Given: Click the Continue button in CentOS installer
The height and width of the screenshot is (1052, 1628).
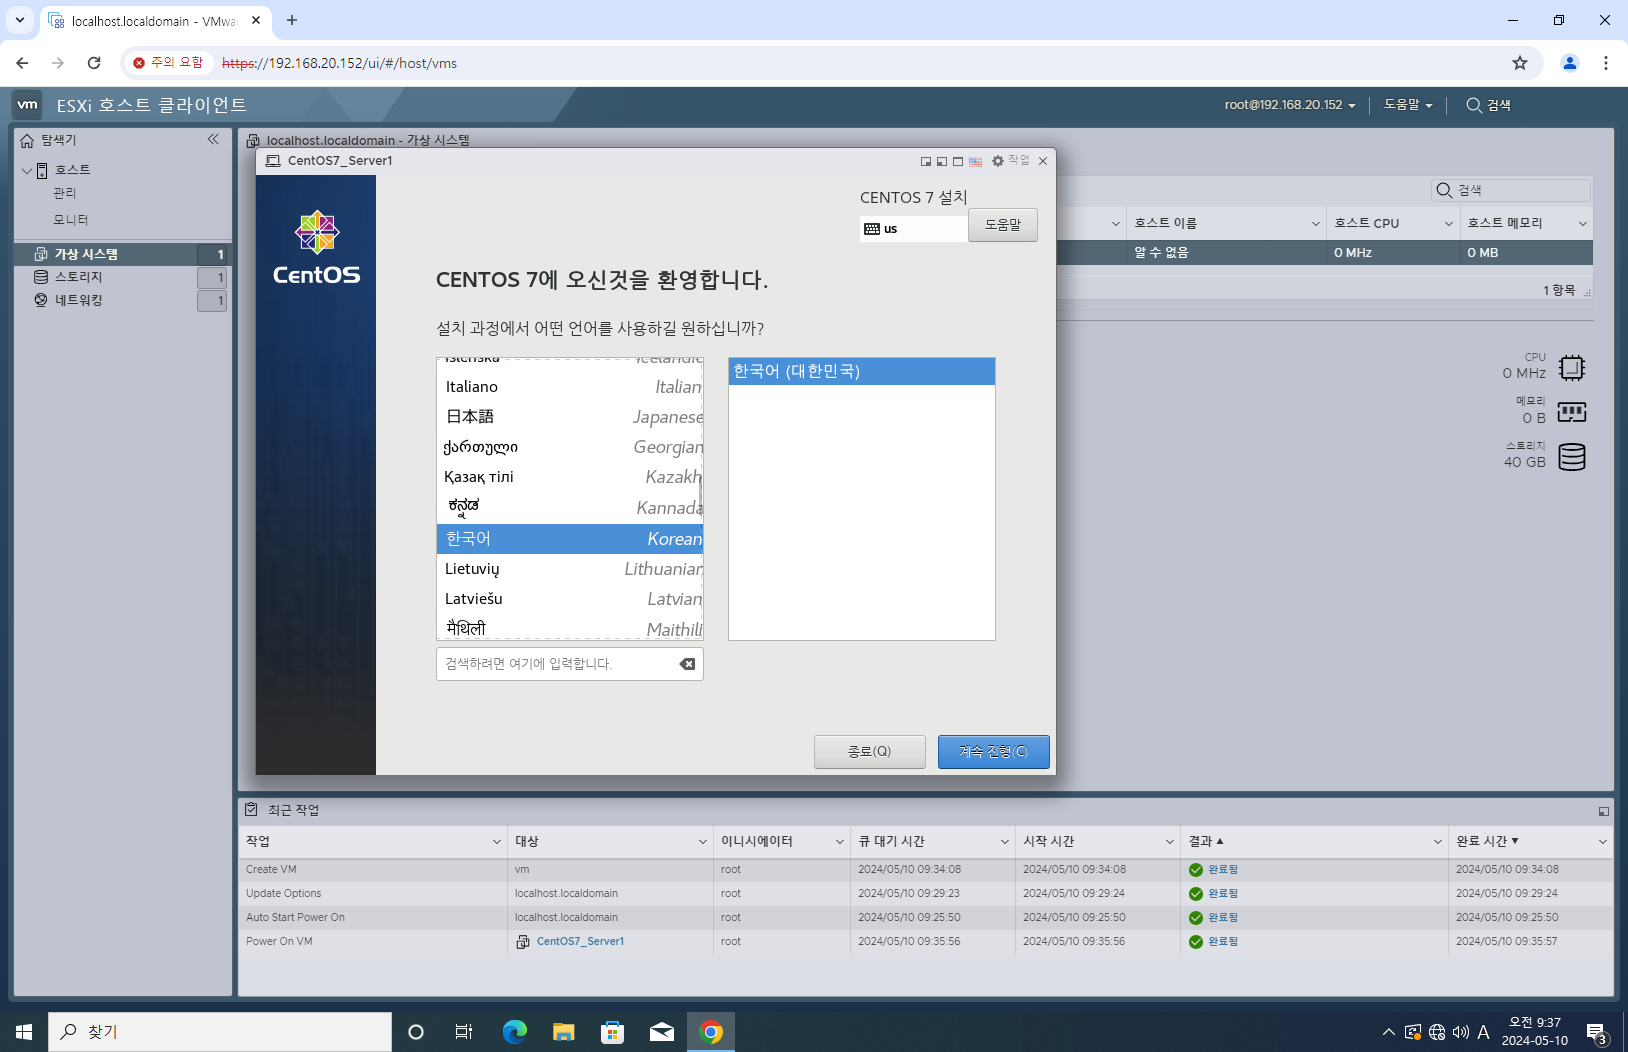Looking at the screenshot, I should (x=994, y=752).
